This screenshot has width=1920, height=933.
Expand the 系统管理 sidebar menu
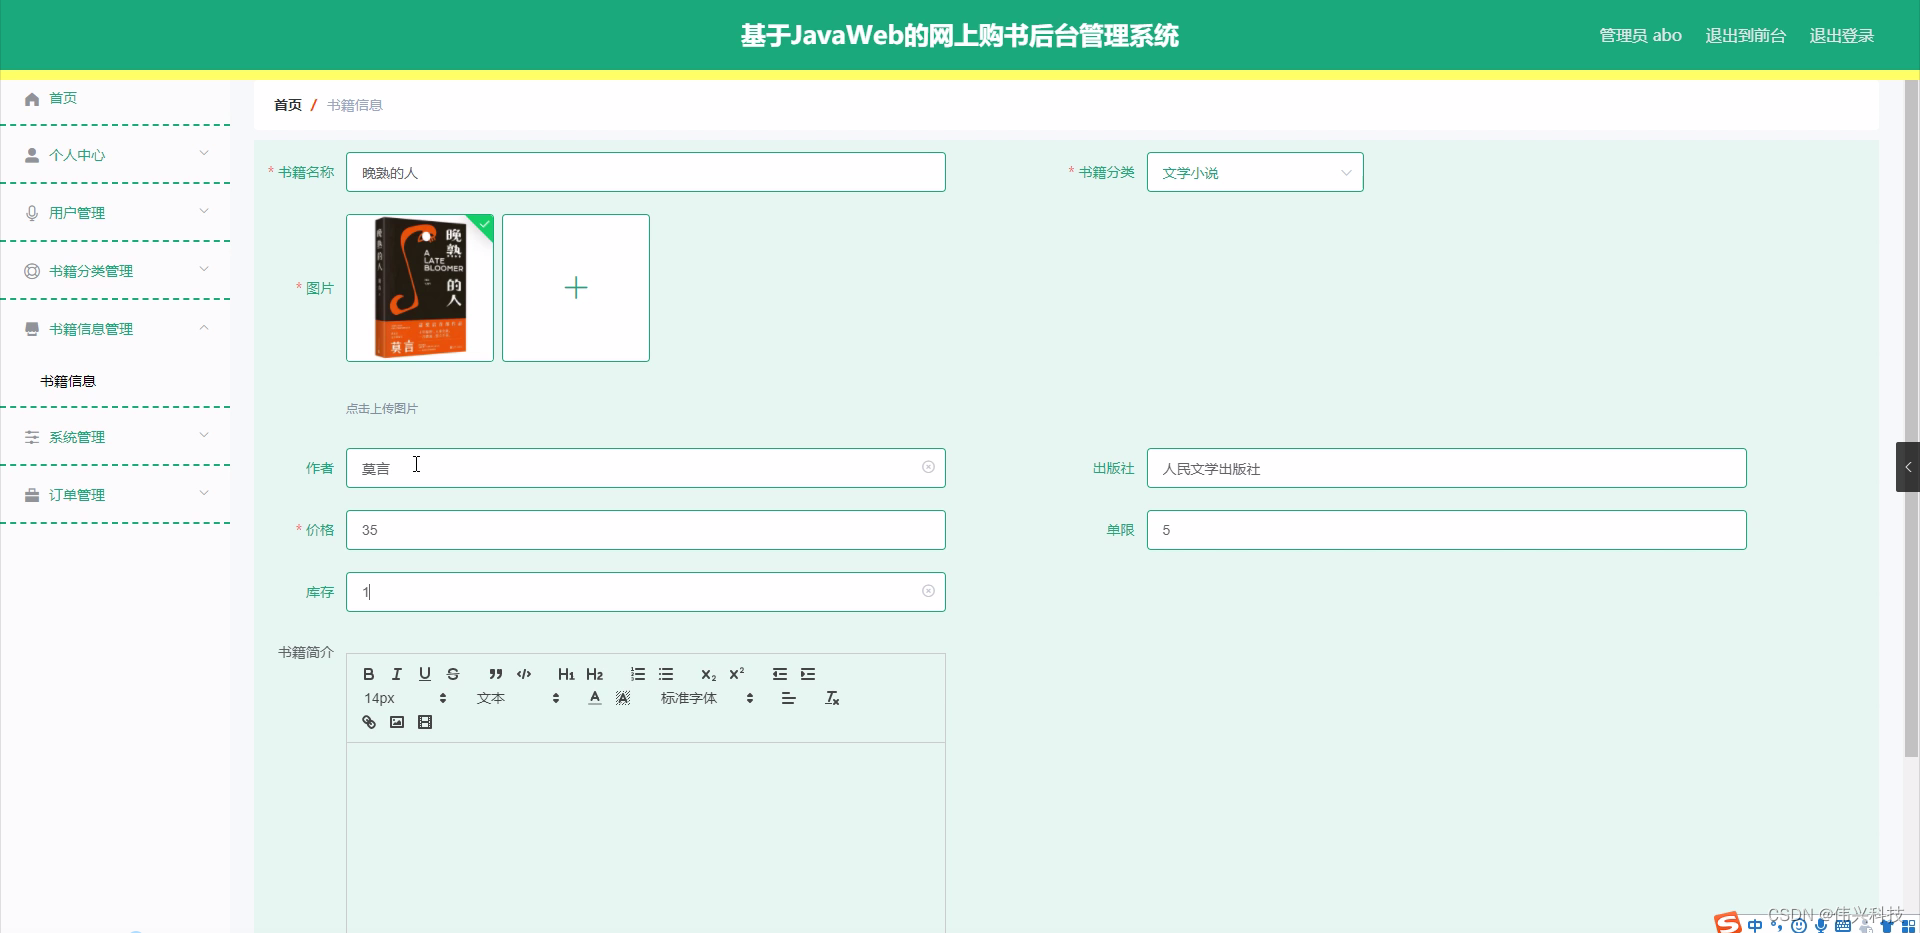pyautogui.click(x=115, y=437)
